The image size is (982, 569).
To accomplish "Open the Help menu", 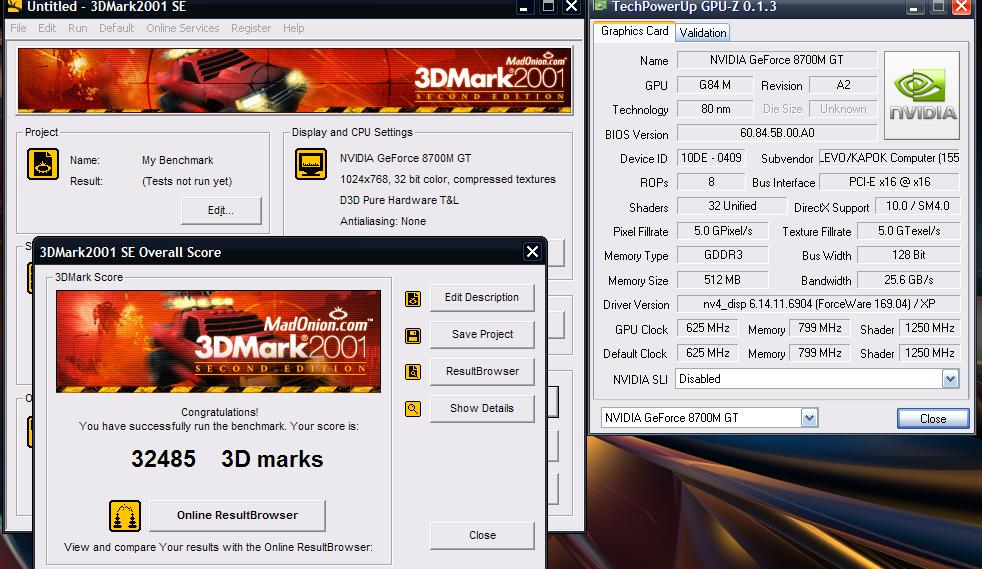I will point(293,28).
